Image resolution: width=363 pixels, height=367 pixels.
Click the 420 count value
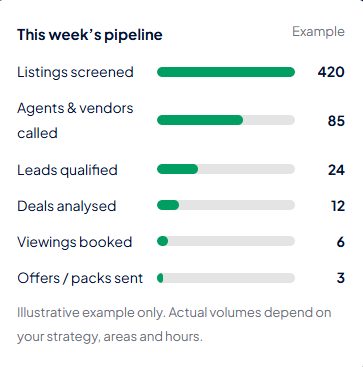point(331,72)
